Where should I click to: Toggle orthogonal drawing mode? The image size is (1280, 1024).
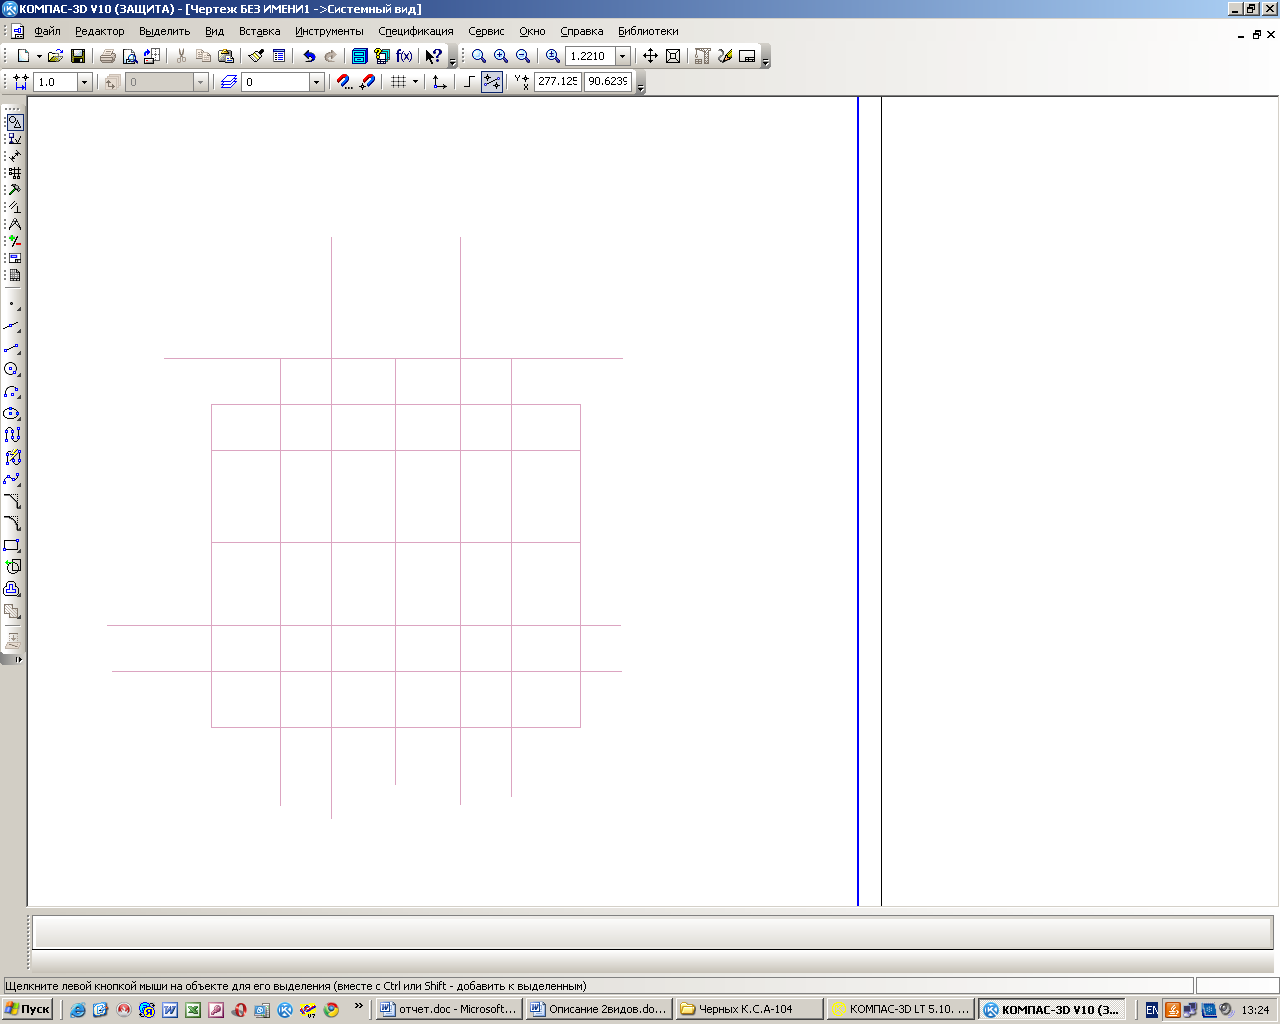click(469, 82)
